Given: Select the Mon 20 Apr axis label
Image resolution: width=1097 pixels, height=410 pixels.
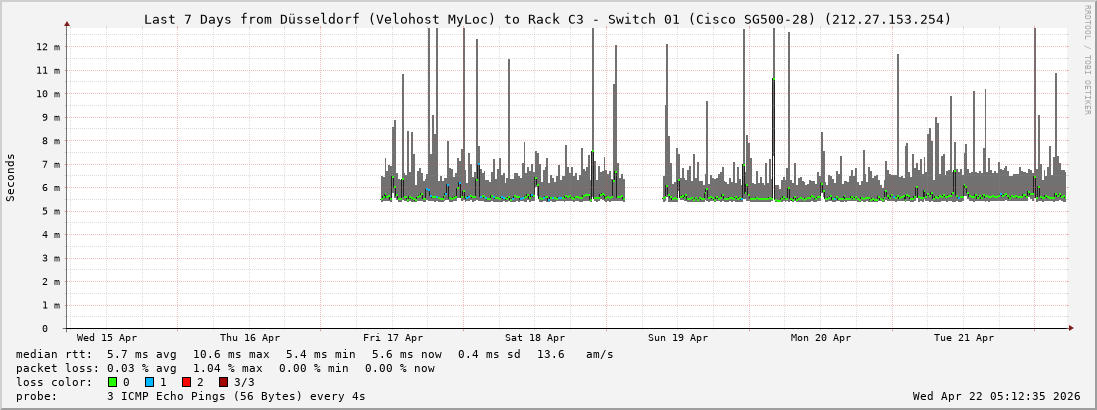Looking at the screenshot, I should 821,338.
